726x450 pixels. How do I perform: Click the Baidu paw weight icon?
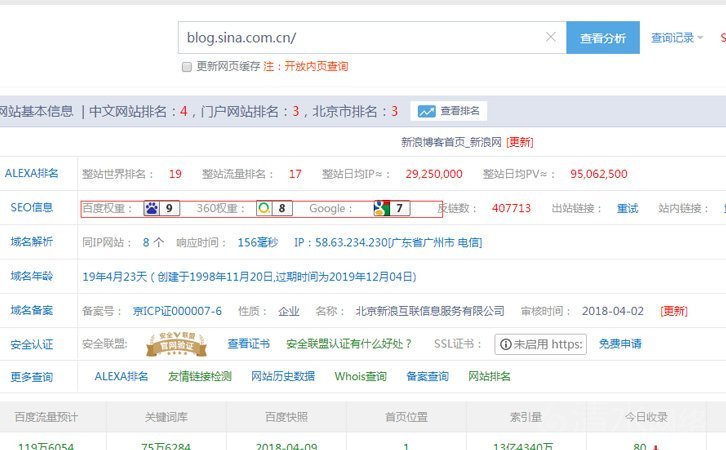tap(151, 208)
